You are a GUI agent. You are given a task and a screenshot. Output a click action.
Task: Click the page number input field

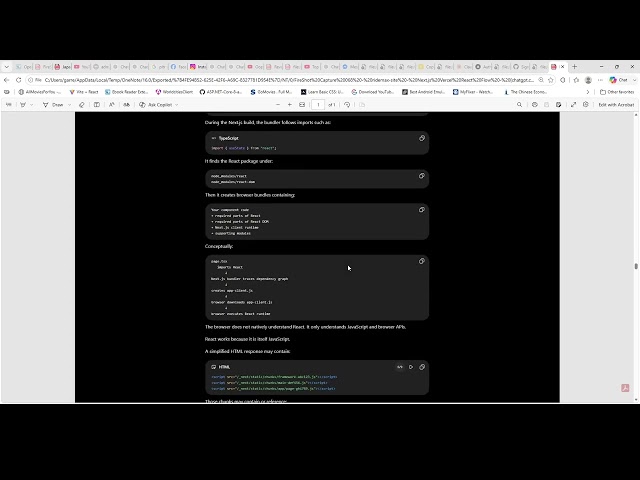tap(318, 105)
